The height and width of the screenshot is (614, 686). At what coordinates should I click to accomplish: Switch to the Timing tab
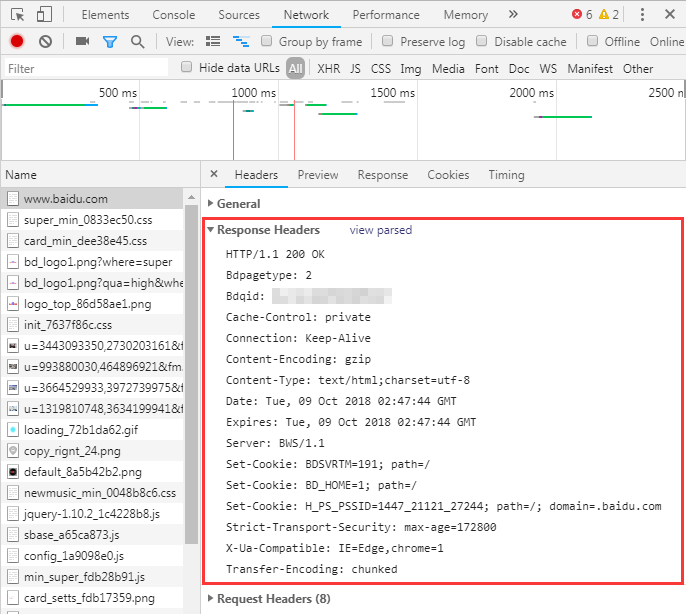pos(506,175)
